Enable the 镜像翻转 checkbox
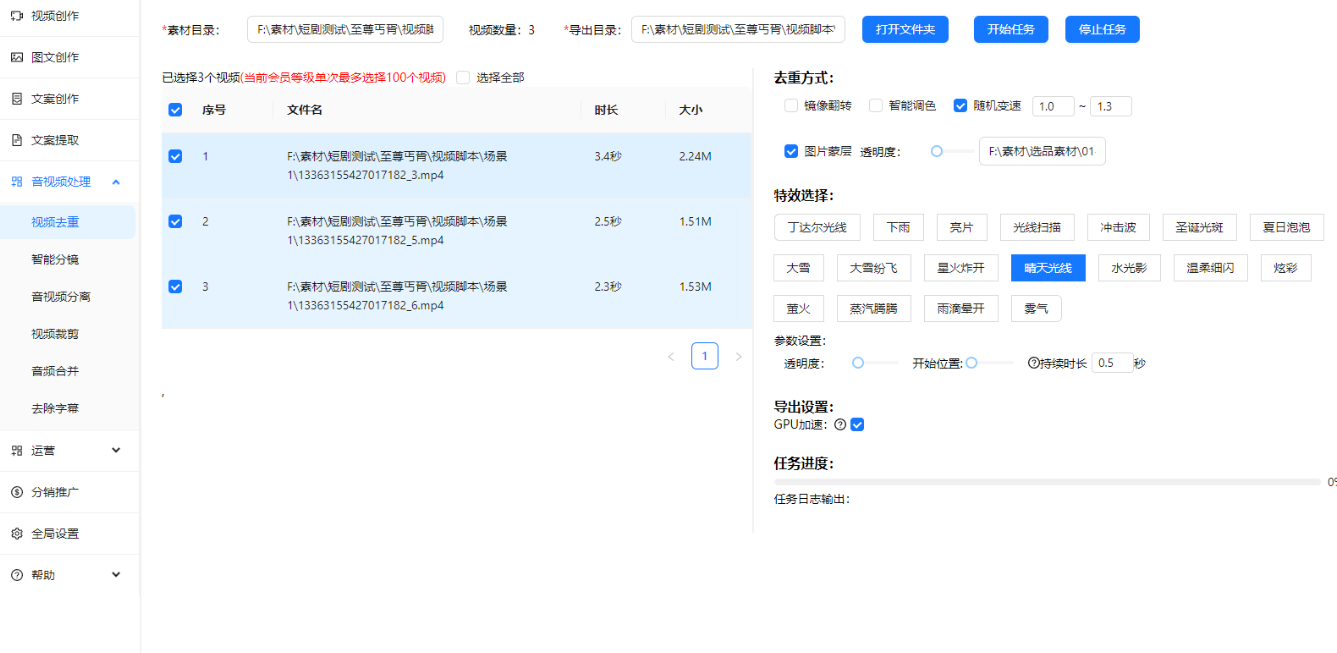 (x=791, y=106)
